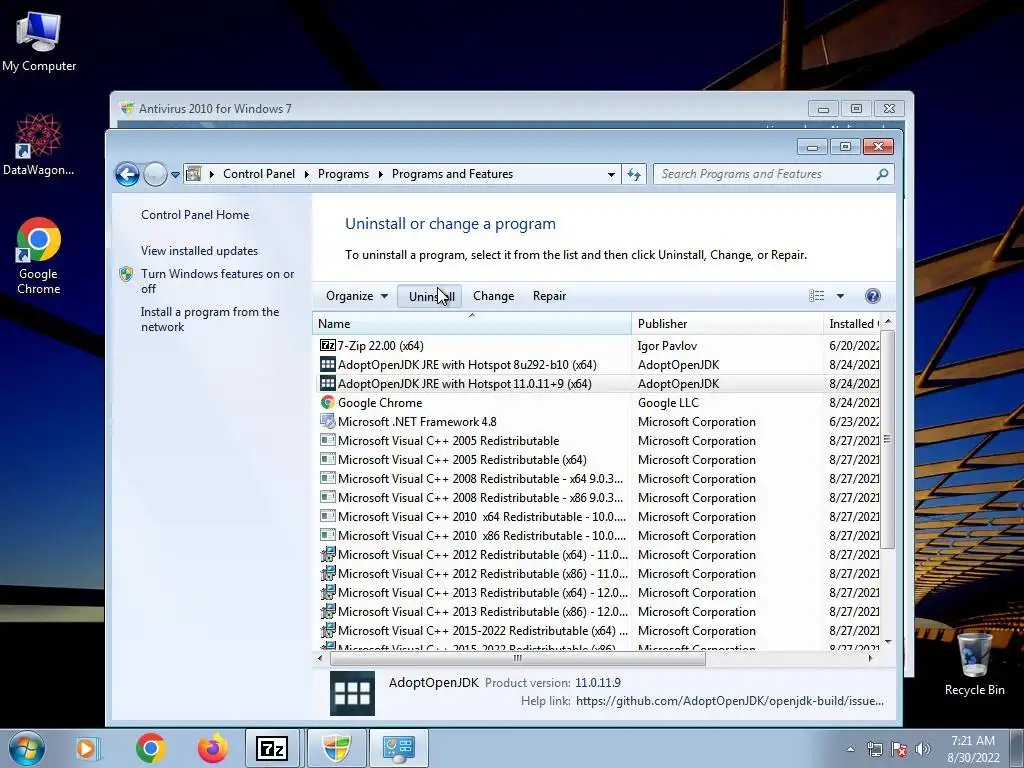Click the blue Help question mark icon
Screen dimensions: 1024x768
[x=872, y=296]
